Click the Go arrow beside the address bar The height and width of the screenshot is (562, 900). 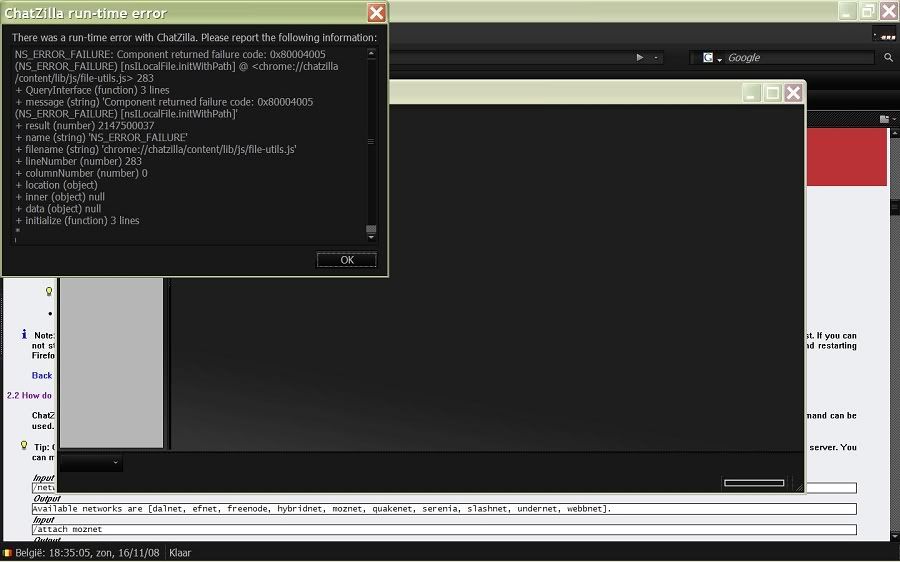(639, 57)
